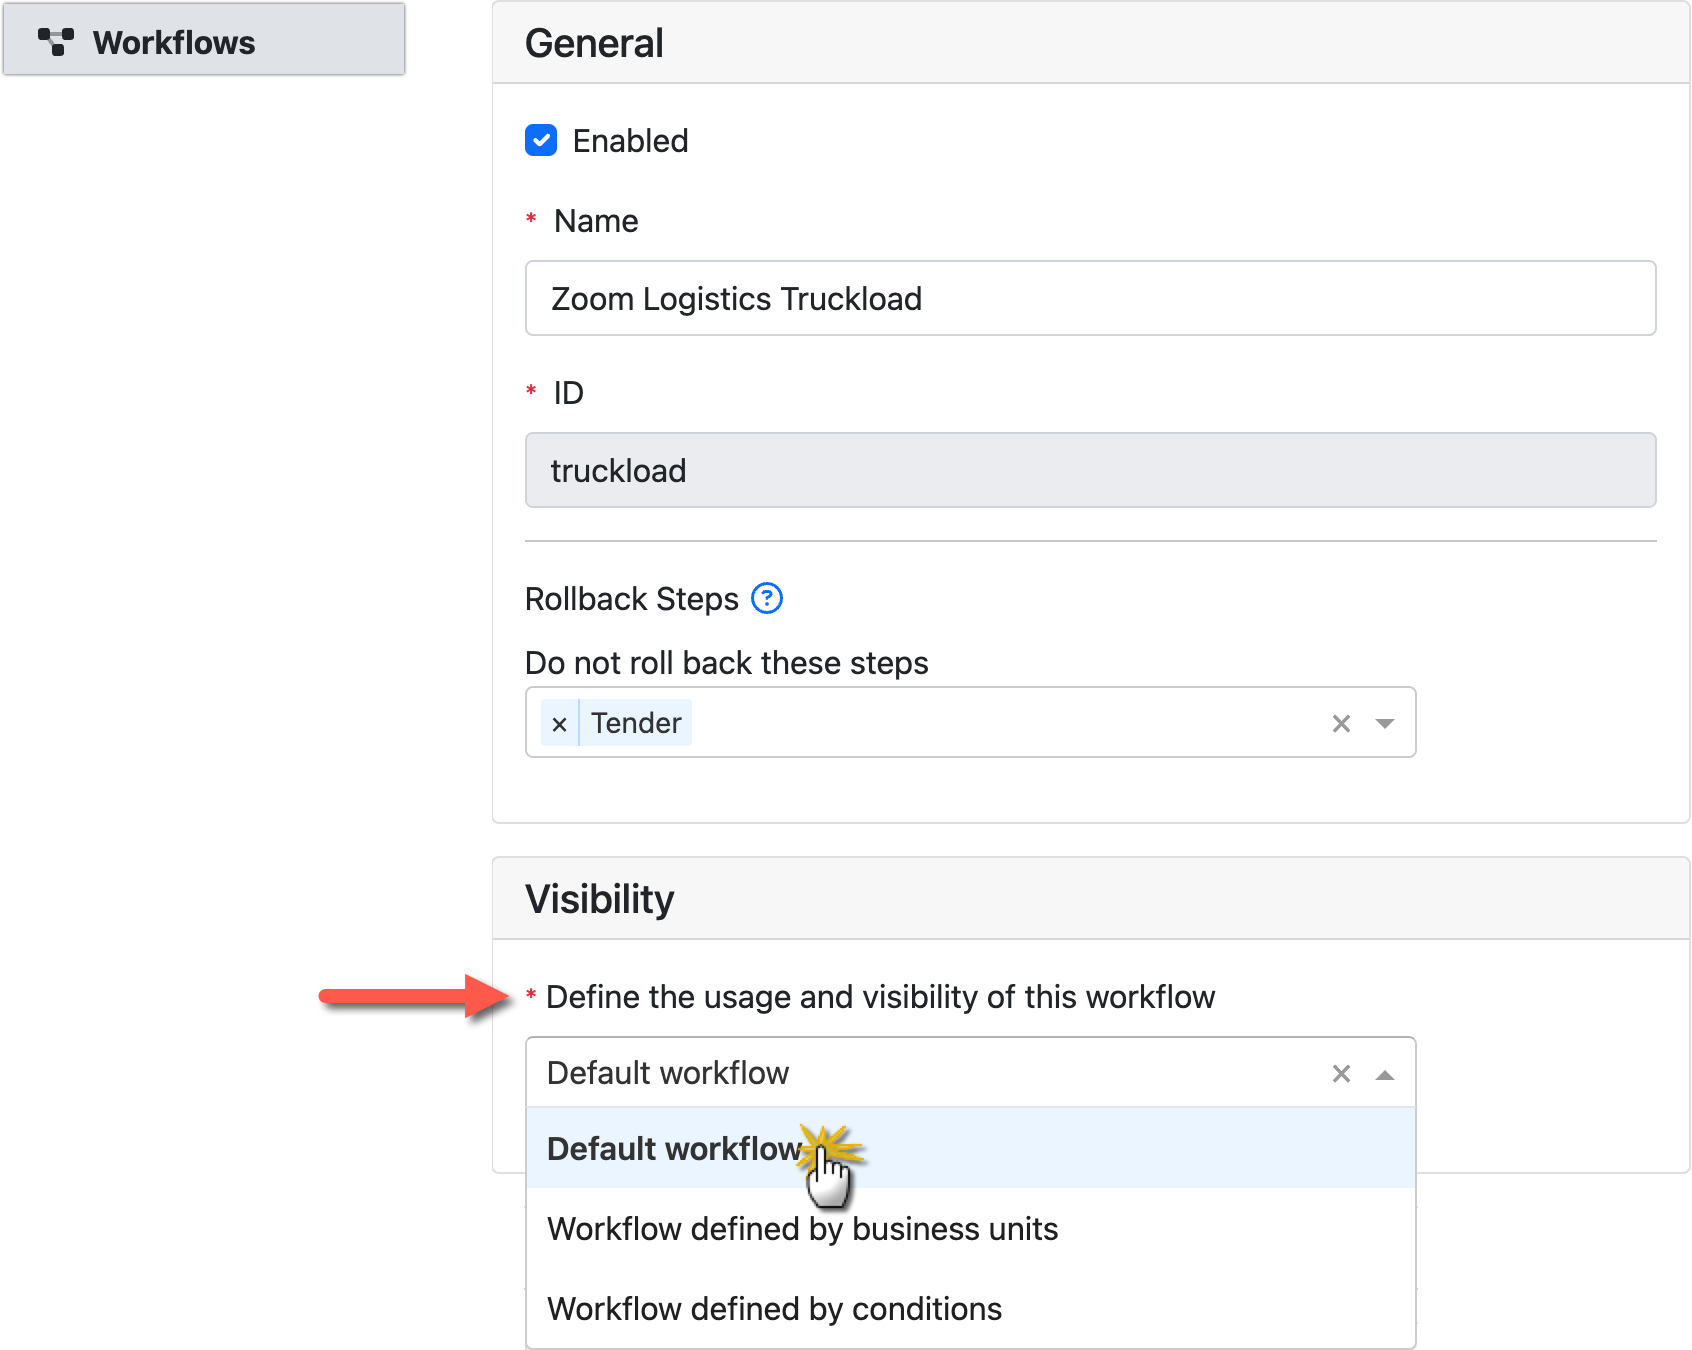Remove the Tender tag
This screenshot has height=1350, width=1692.
click(x=559, y=722)
